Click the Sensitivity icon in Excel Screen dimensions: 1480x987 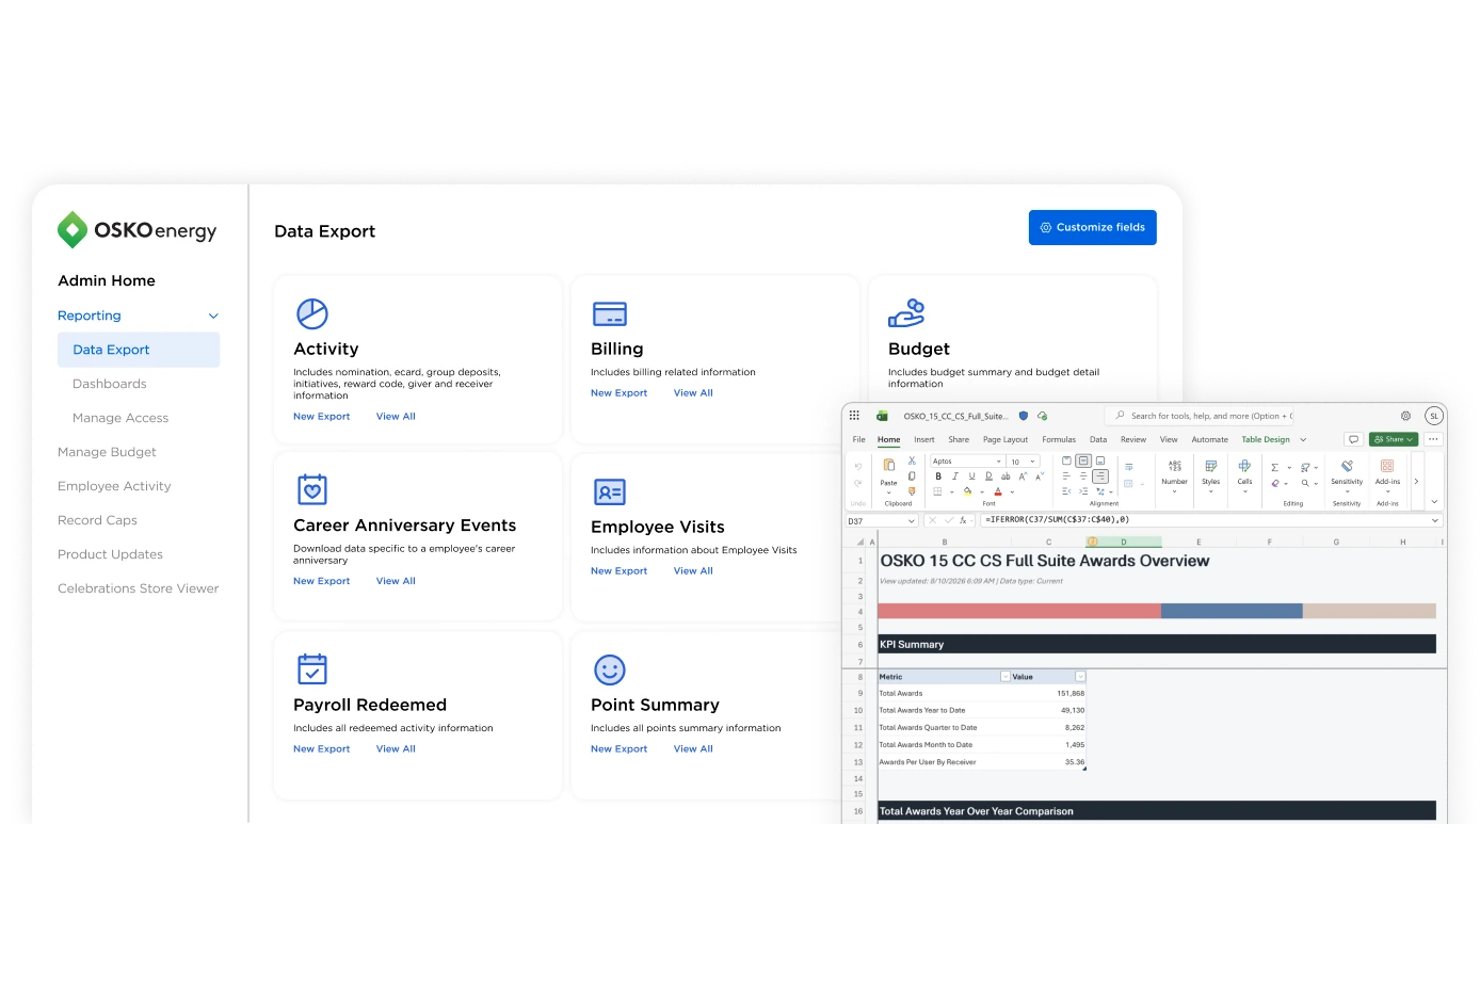click(1347, 466)
